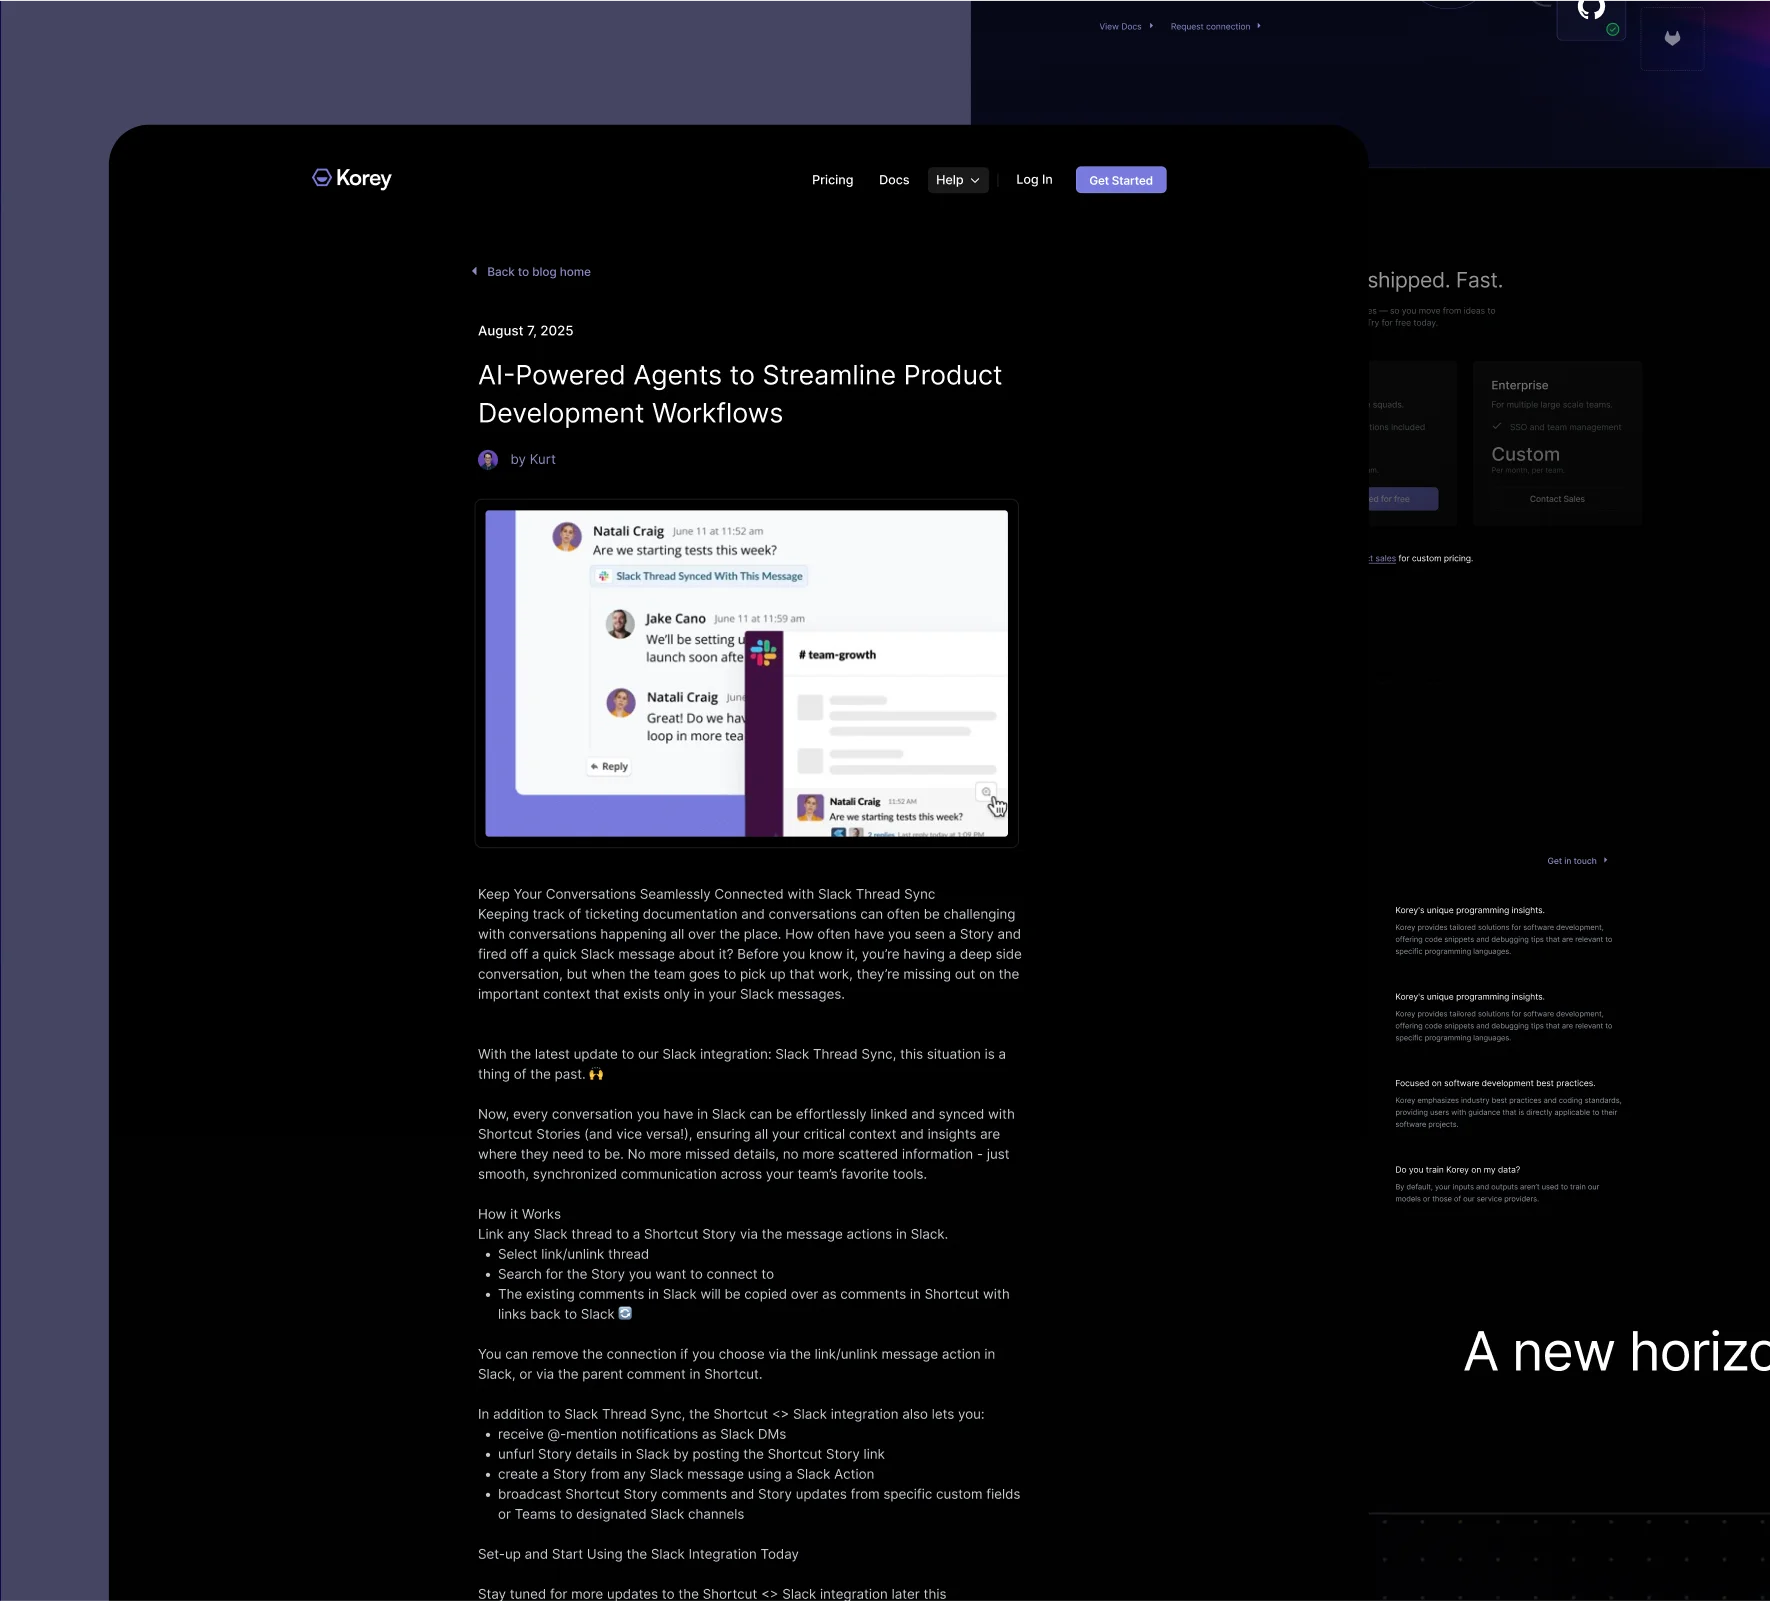Click the green check badge on GitHub card
This screenshot has width=1770, height=1601.
click(x=1612, y=30)
